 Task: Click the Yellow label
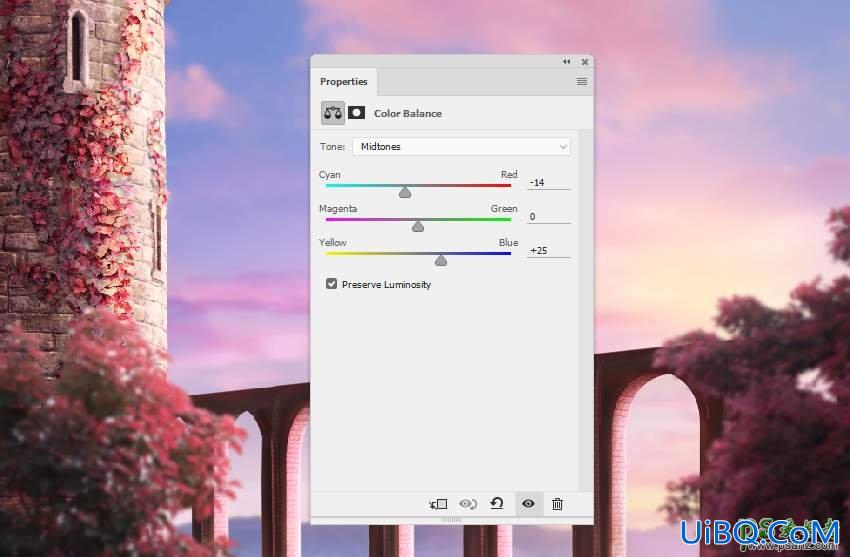(x=332, y=243)
